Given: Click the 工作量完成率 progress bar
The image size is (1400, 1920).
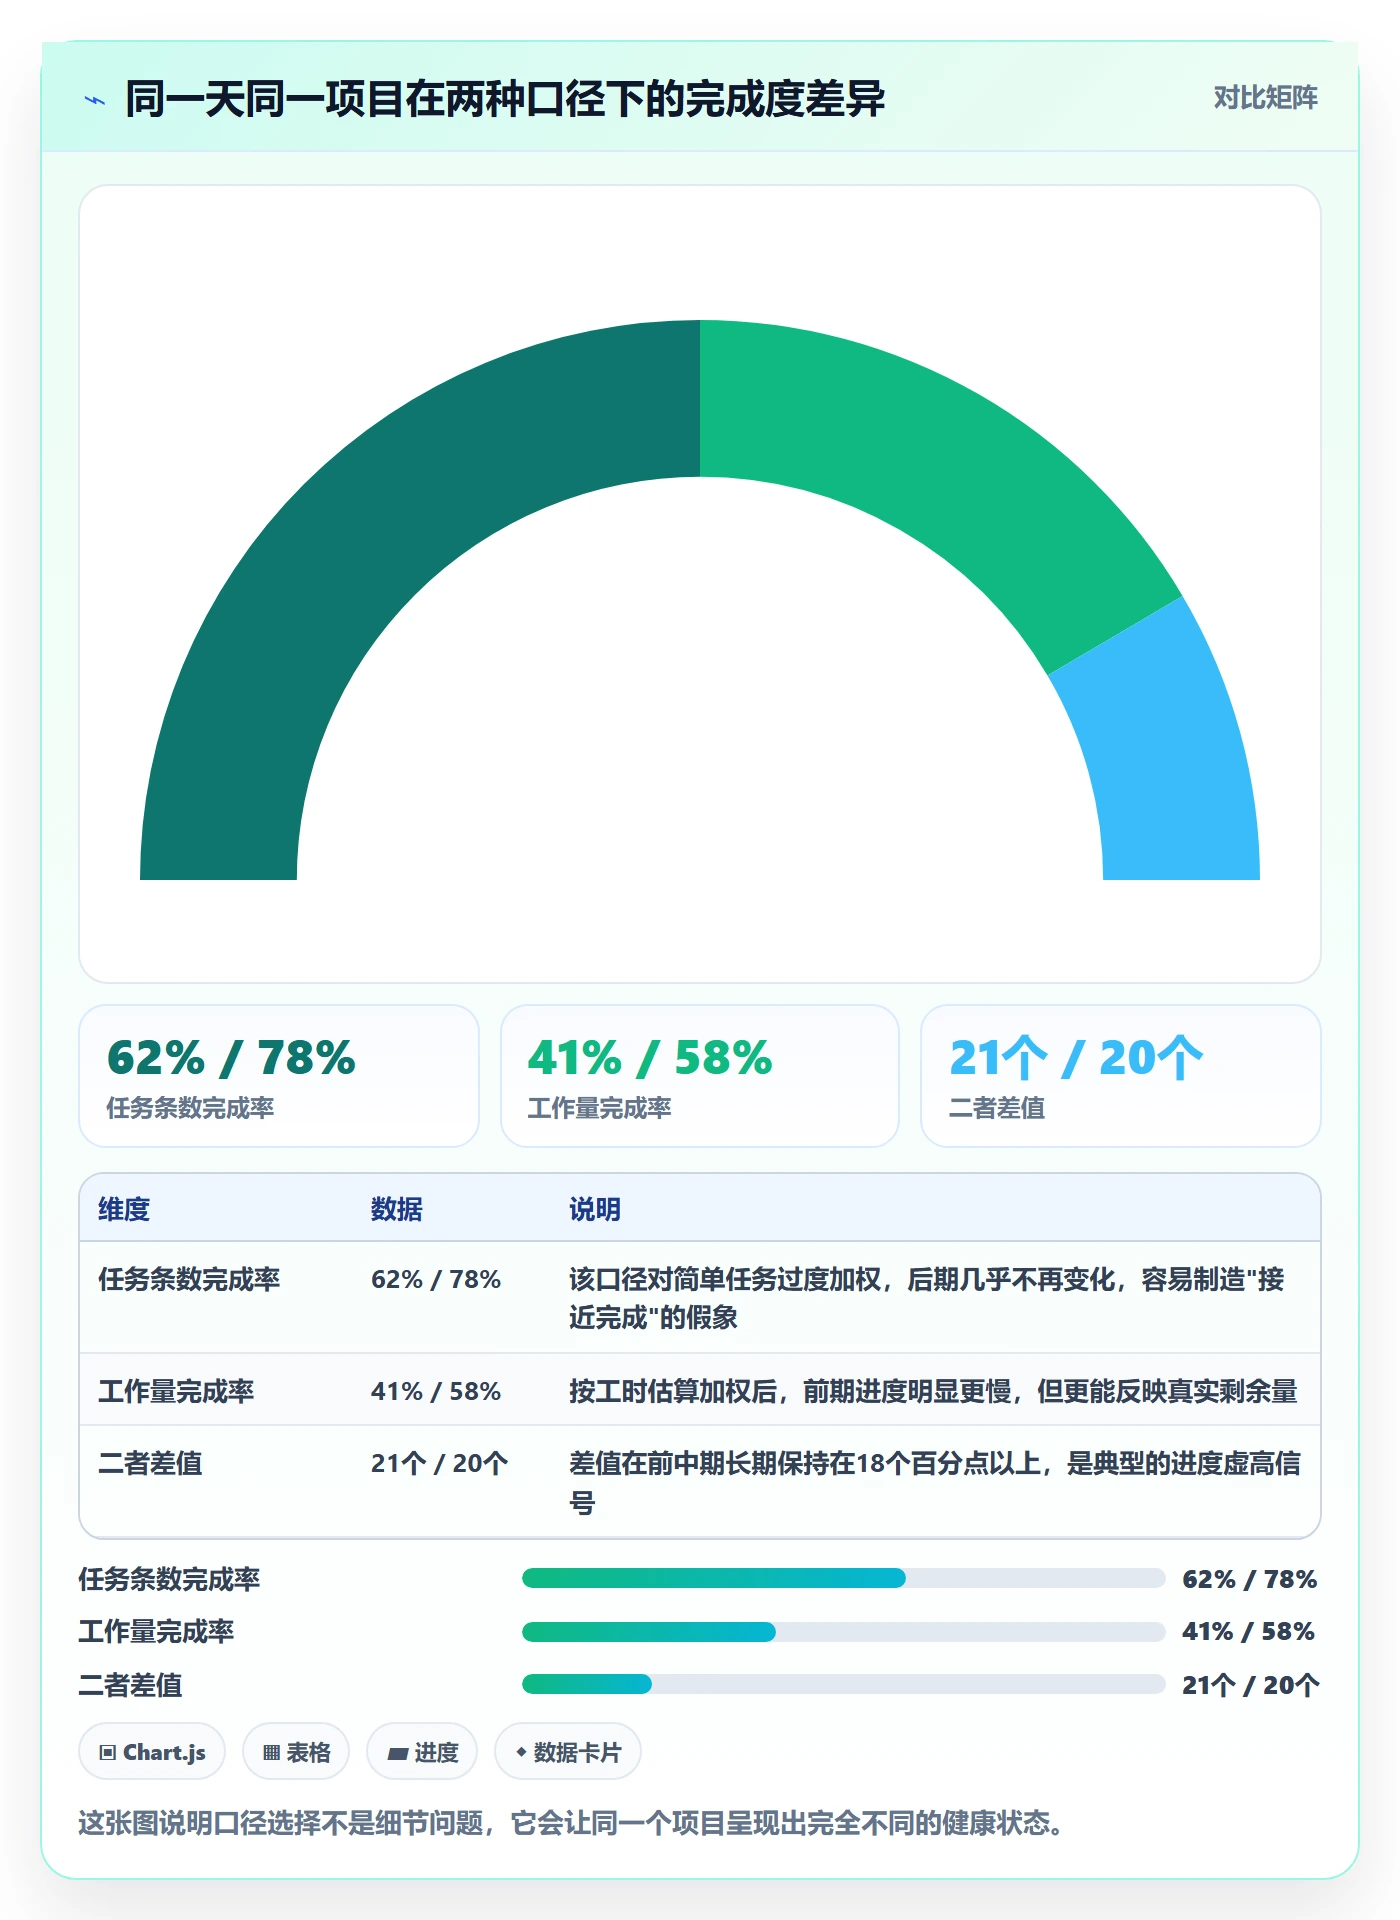Looking at the screenshot, I should (x=843, y=1632).
